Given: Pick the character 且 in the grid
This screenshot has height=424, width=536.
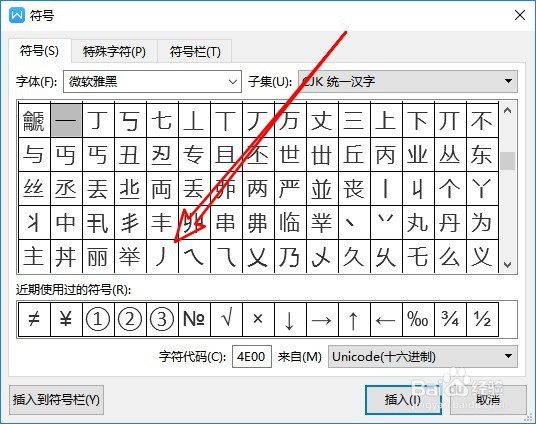Looking at the screenshot, I should click(x=227, y=155).
